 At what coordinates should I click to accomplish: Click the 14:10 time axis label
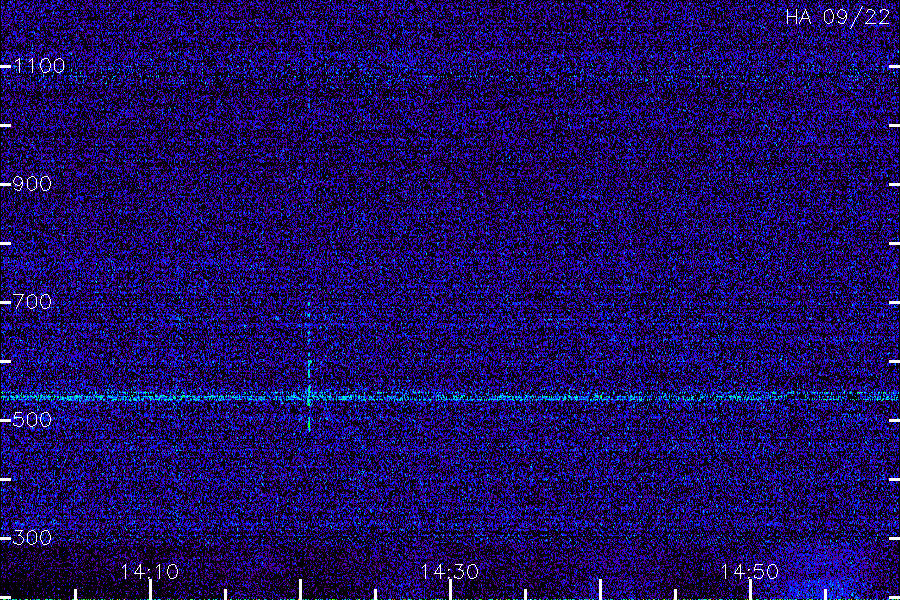[150, 572]
